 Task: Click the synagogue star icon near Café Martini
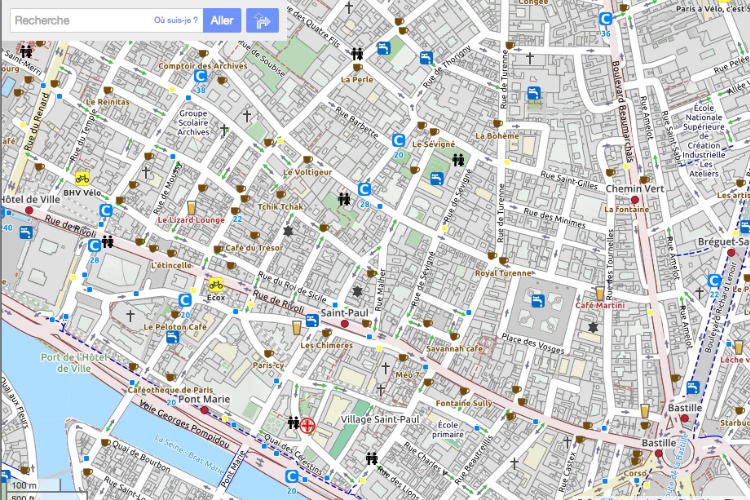[x=593, y=327]
